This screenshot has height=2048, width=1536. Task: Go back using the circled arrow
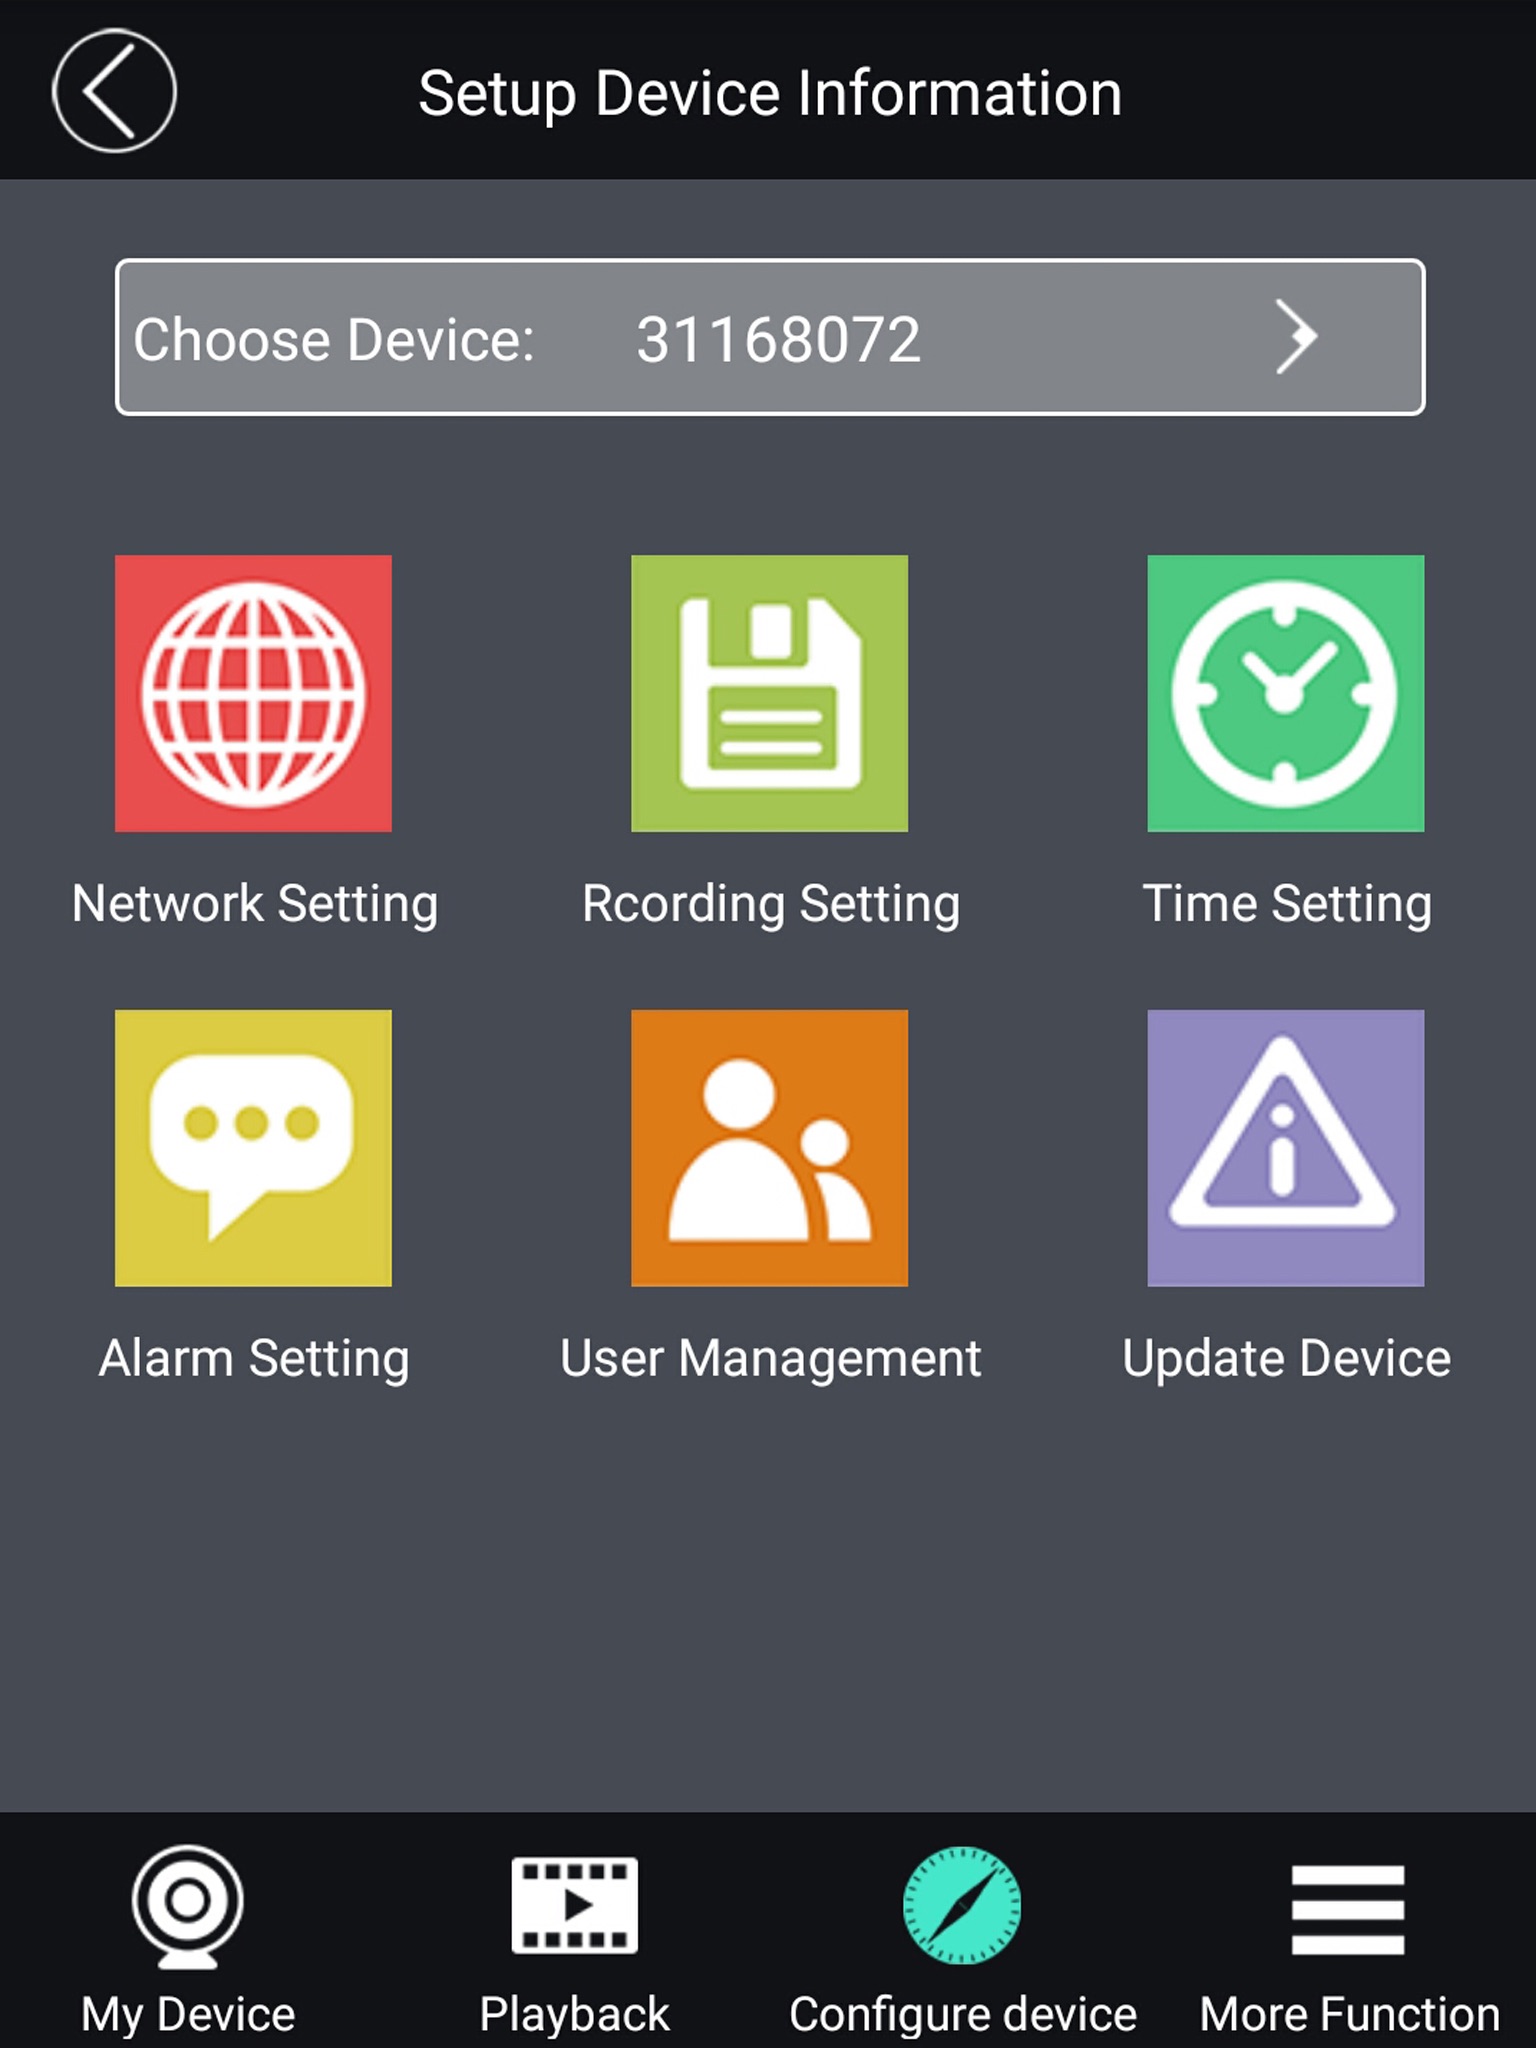[114, 91]
